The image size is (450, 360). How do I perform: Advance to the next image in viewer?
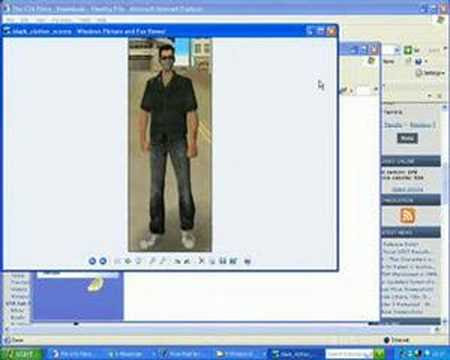pyautogui.click(x=103, y=261)
